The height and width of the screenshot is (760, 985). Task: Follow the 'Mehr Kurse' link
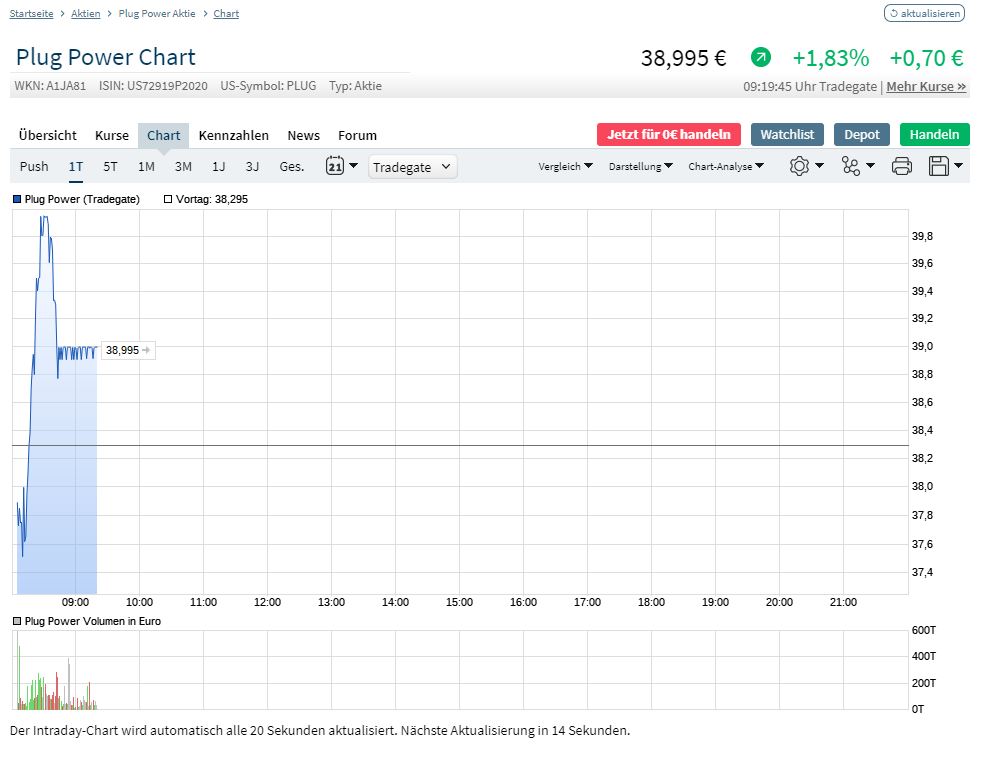coord(926,87)
